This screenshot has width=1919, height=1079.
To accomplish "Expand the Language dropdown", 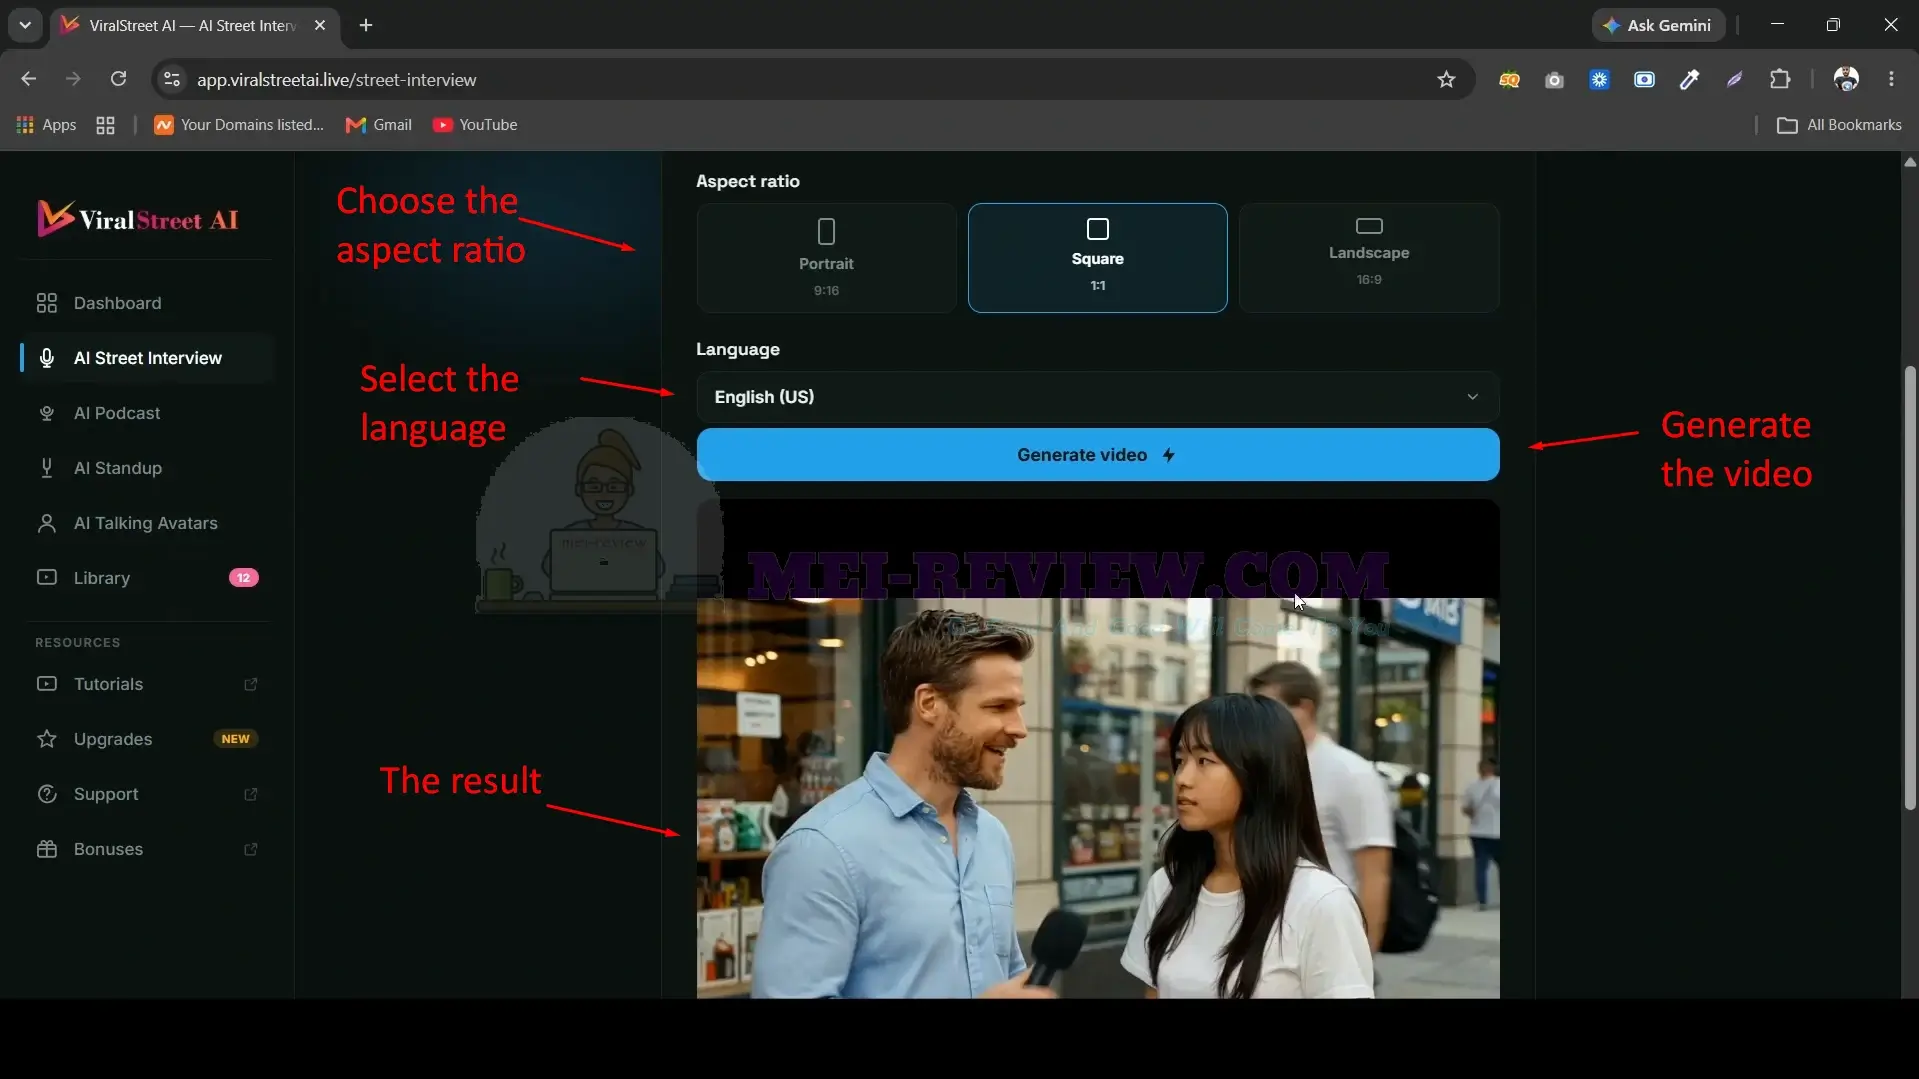I will tap(1097, 397).
